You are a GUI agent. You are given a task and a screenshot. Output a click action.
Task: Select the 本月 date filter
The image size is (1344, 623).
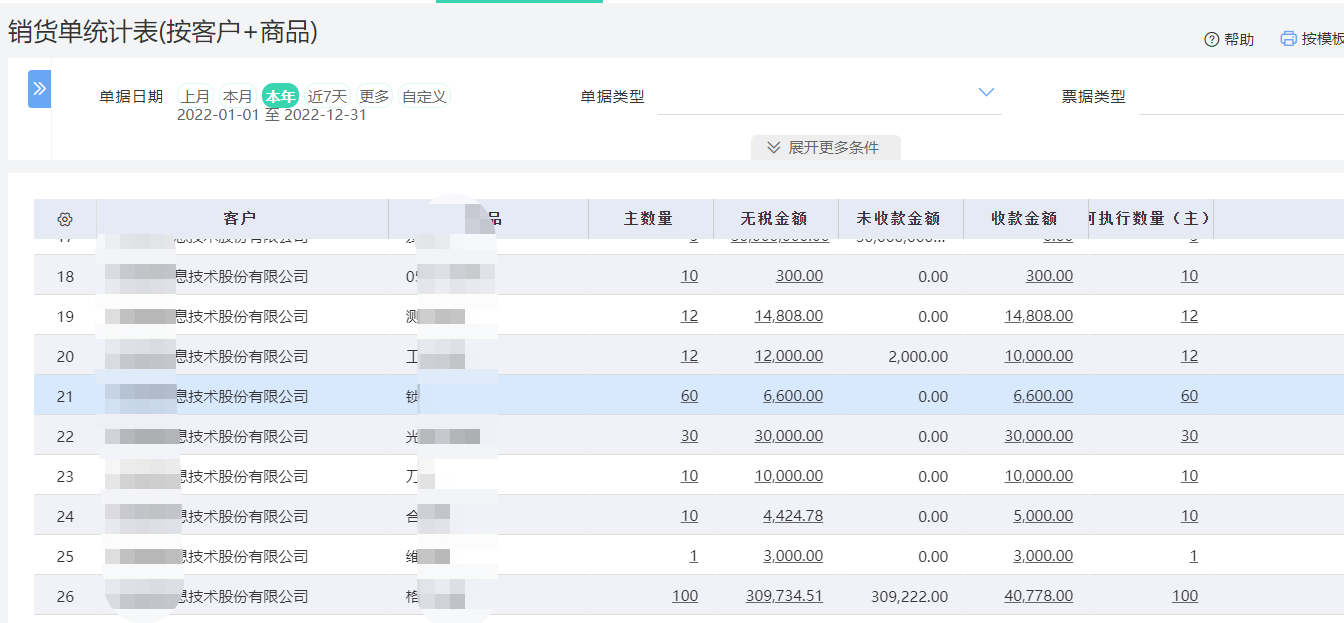point(237,96)
